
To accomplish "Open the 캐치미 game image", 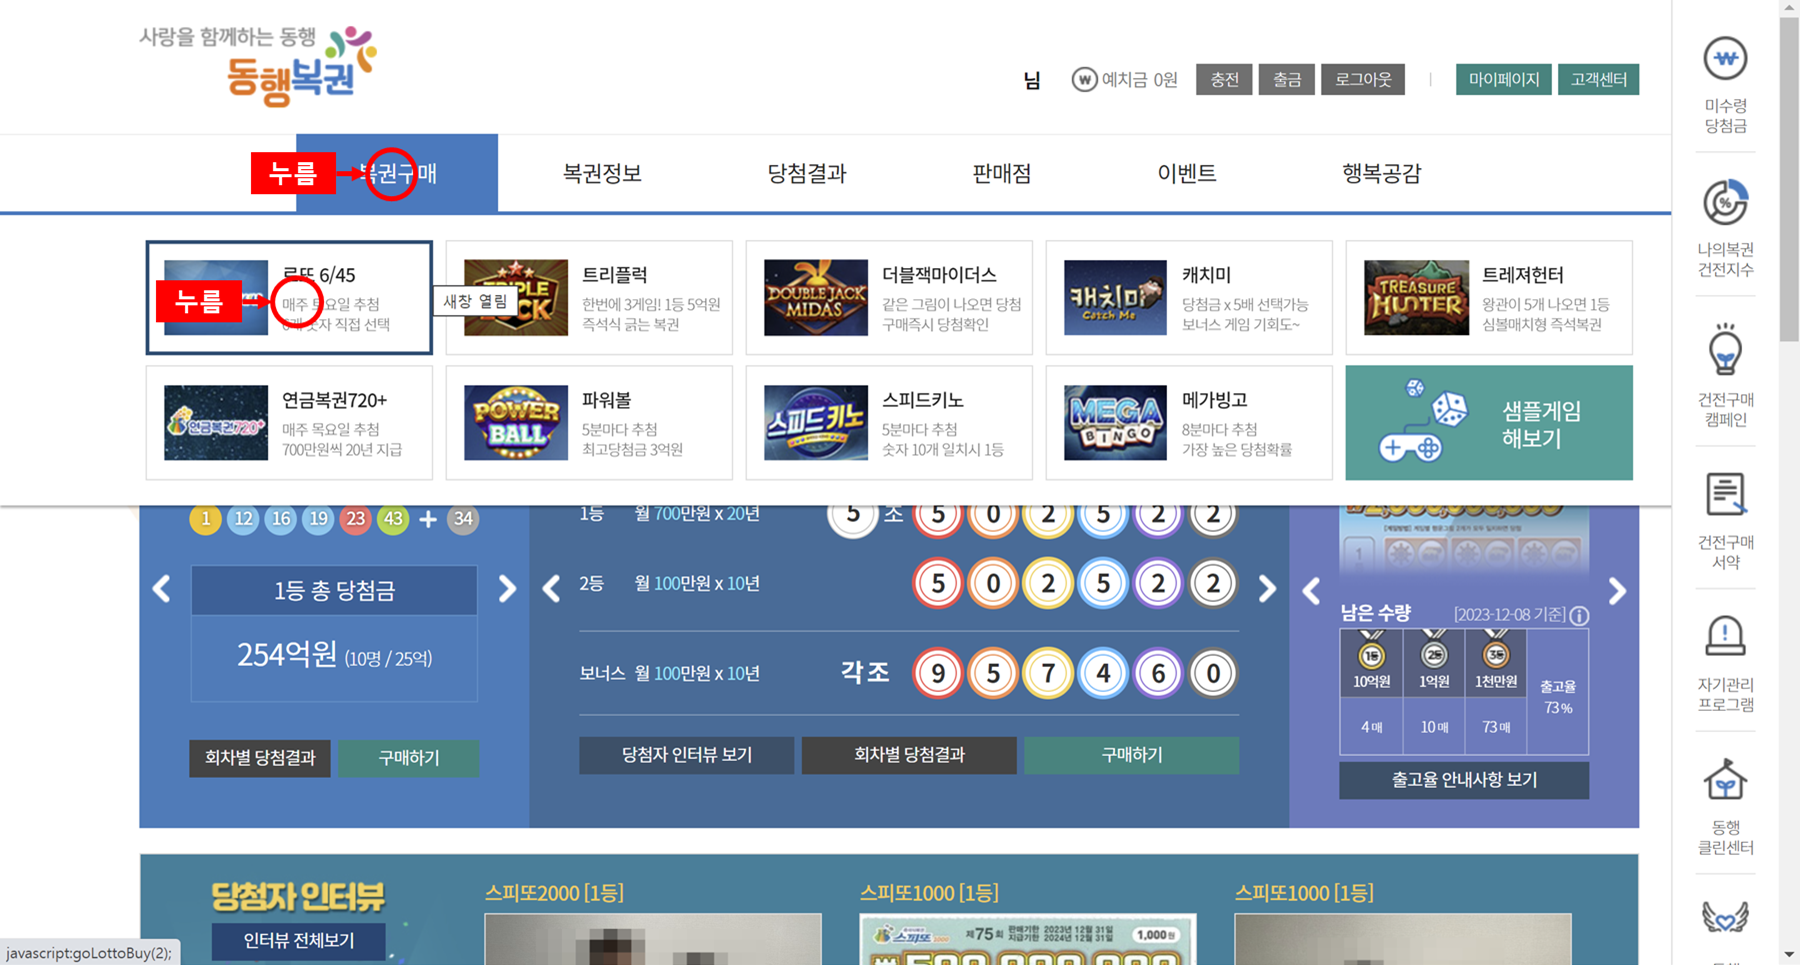I will [1115, 297].
